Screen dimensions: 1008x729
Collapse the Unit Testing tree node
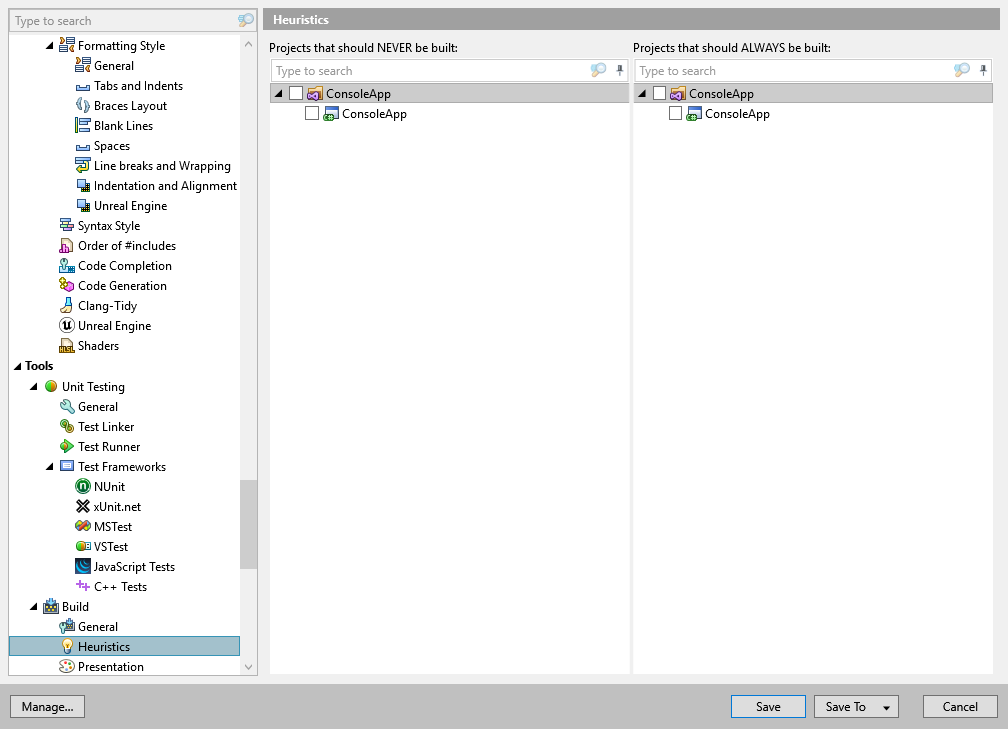(x=34, y=386)
